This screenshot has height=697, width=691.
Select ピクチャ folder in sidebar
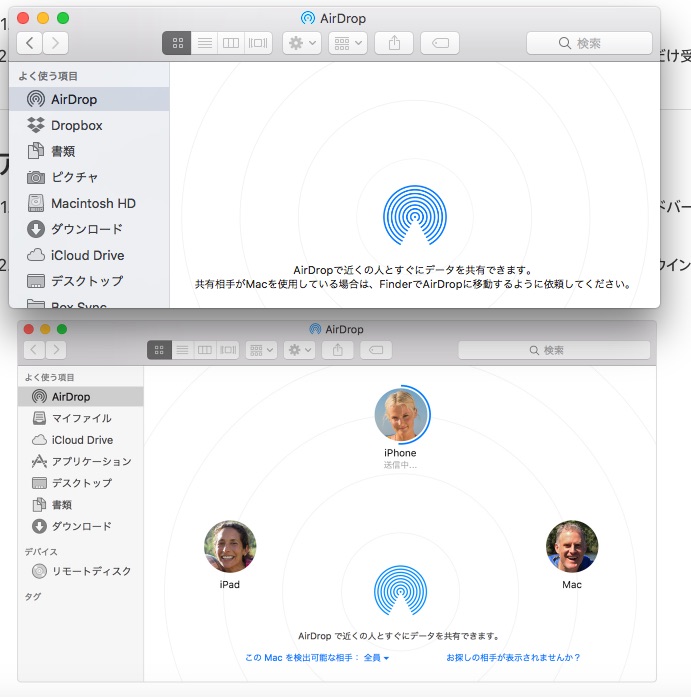74,177
